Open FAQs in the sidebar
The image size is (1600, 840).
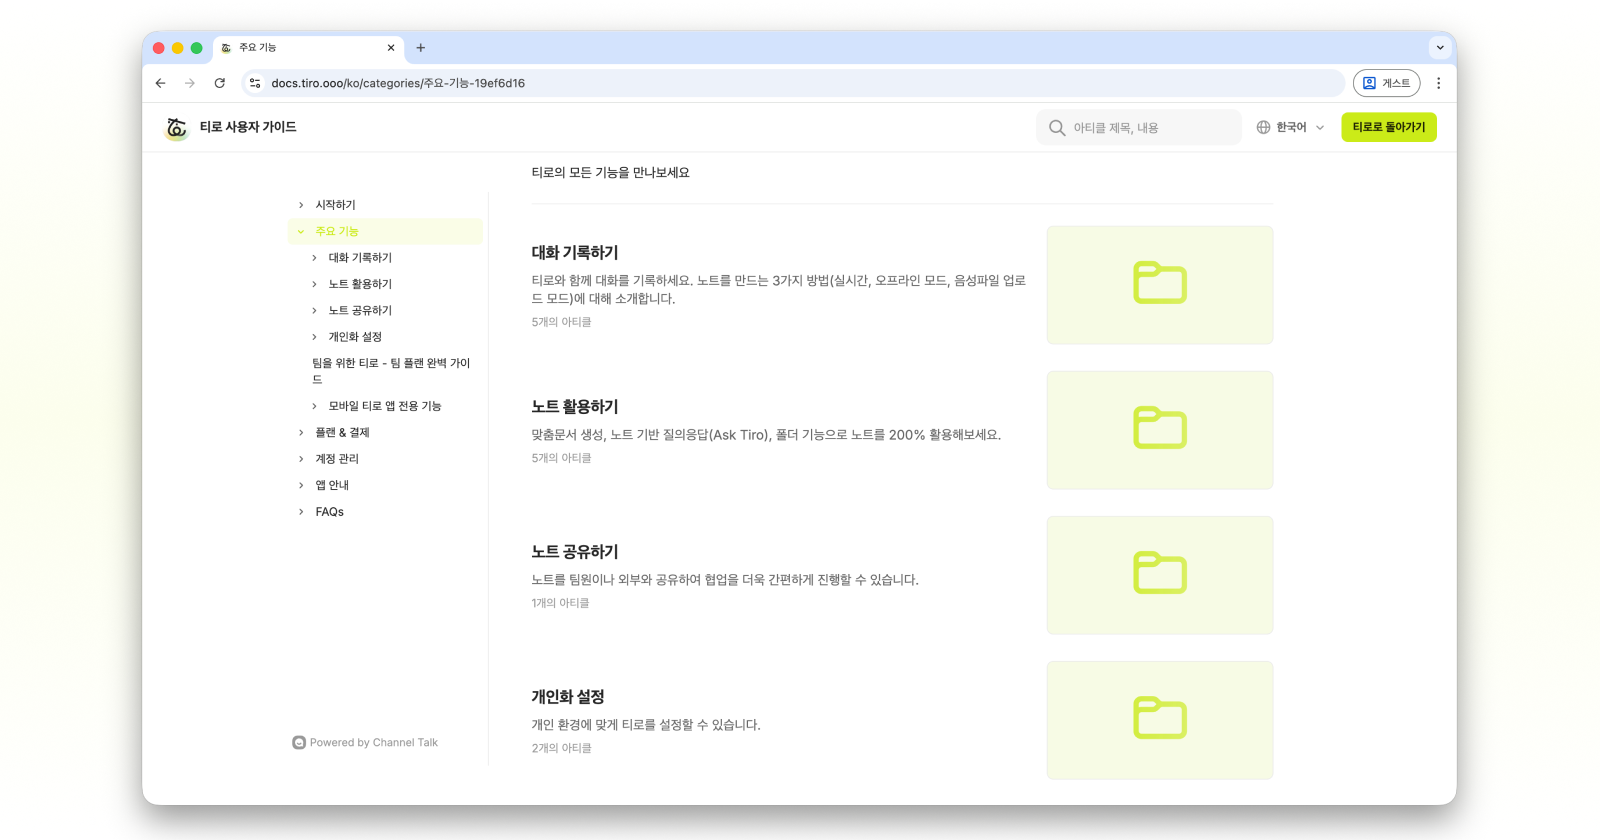330,512
